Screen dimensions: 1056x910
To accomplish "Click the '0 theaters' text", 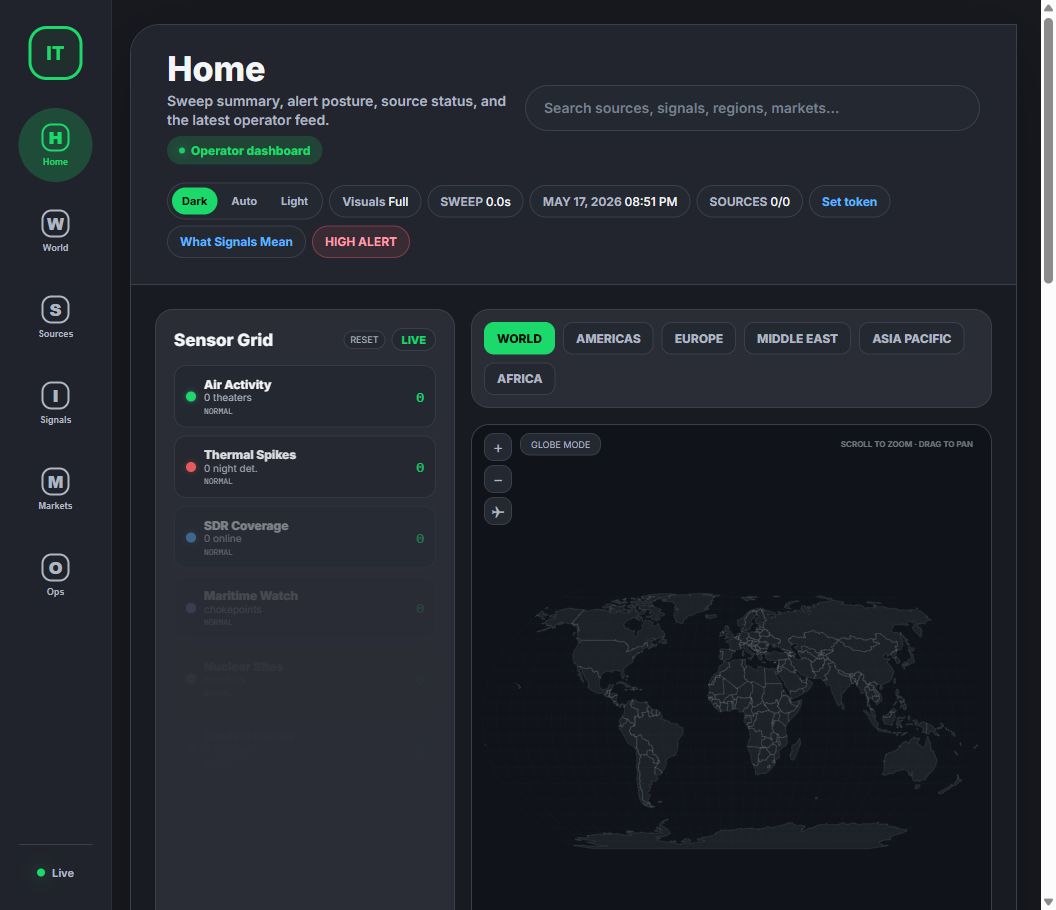I will click(x=228, y=398).
